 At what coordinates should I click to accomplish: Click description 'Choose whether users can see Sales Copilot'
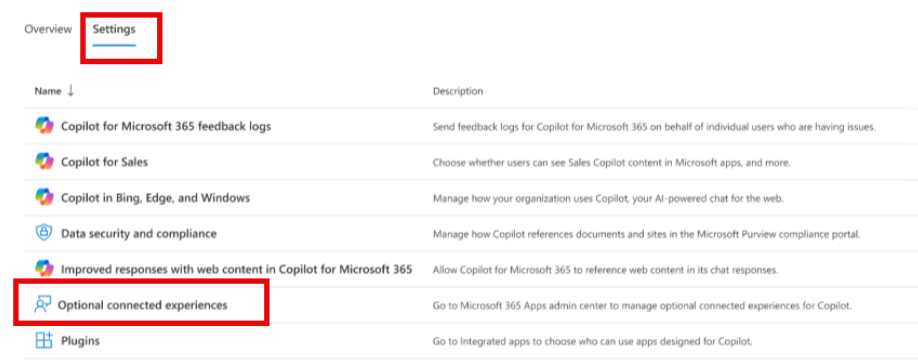pyautogui.click(x=612, y=163)
